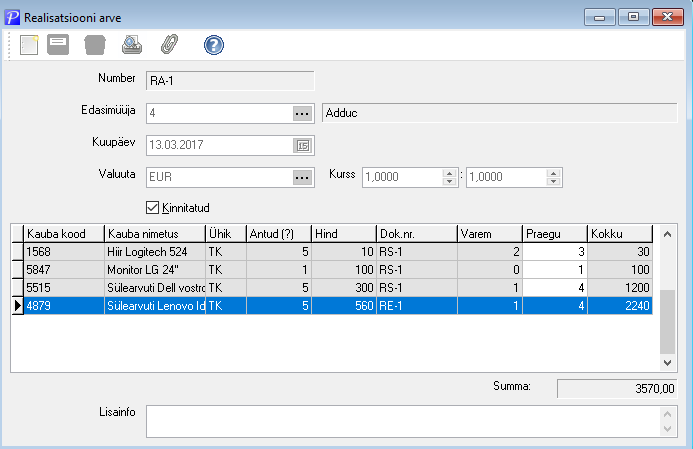Click the Number field containing RA-1

tap(230, 81)
